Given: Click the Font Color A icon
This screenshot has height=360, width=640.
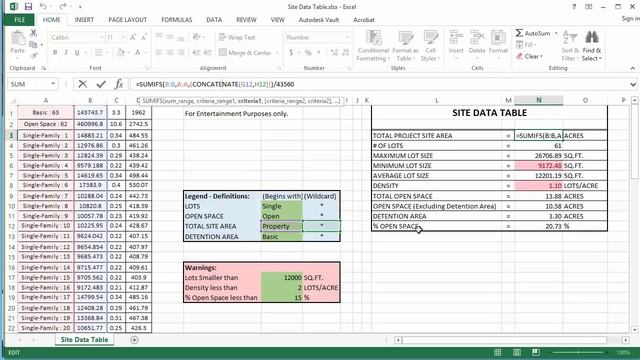Looking at the screenshot, I should [138, 52].
